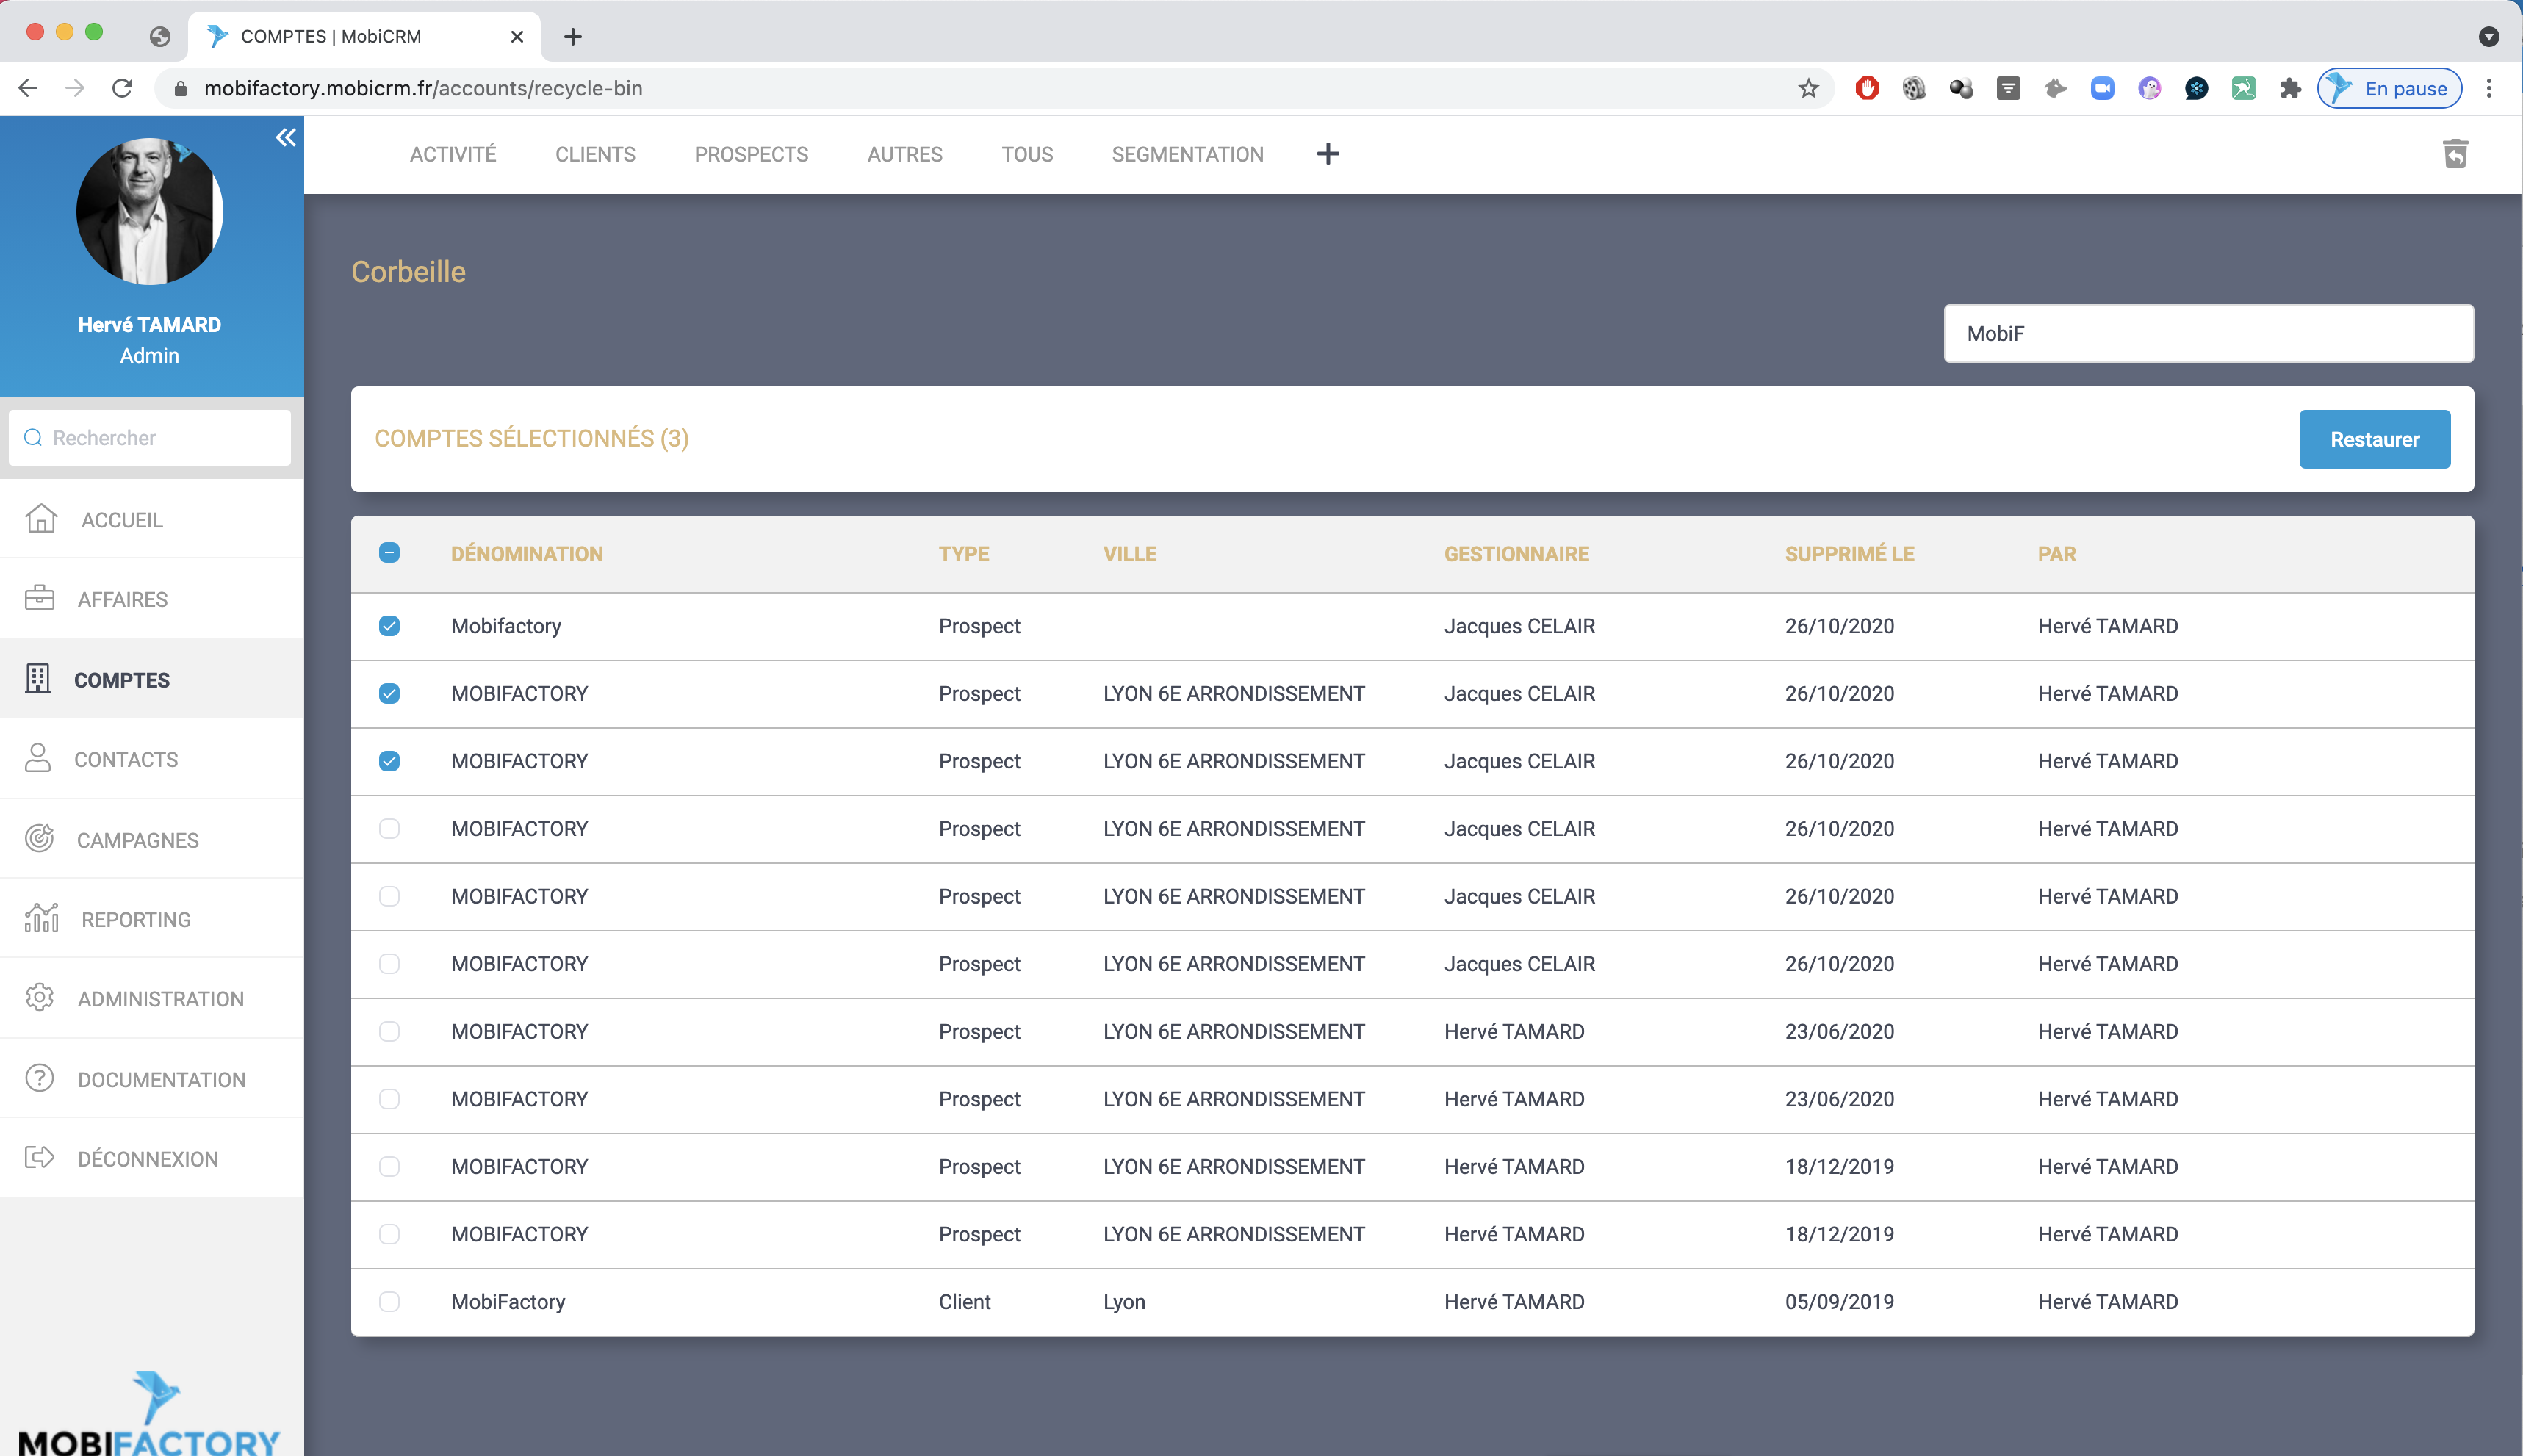
Task: Click the plus icon after SEGMENTATION
Action: [1327, 154]
